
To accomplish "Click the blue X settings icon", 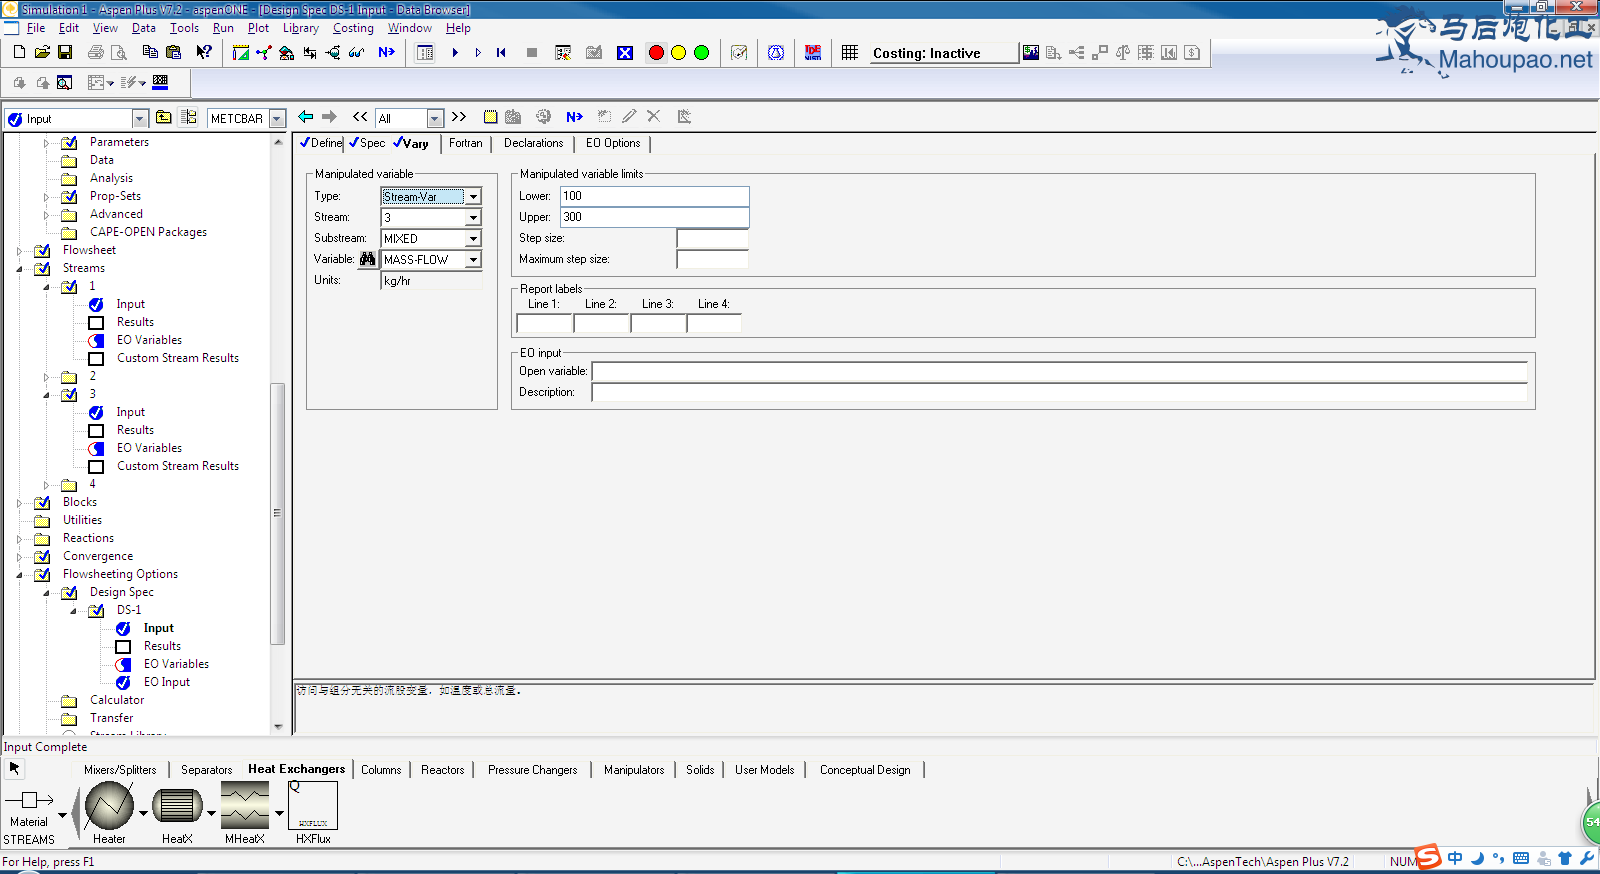I will pyautogui.click(x=625, y=52).
